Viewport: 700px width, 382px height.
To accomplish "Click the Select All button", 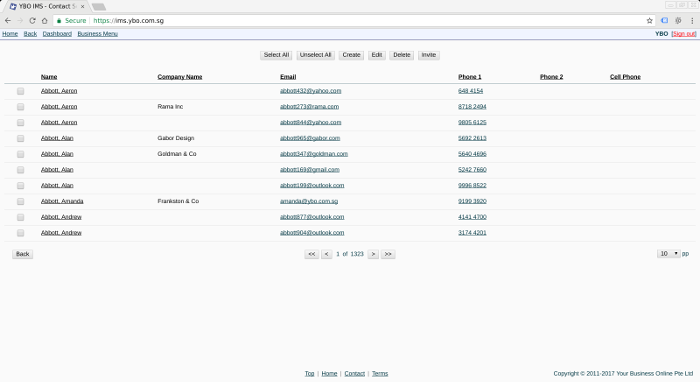I will [276, 55].
